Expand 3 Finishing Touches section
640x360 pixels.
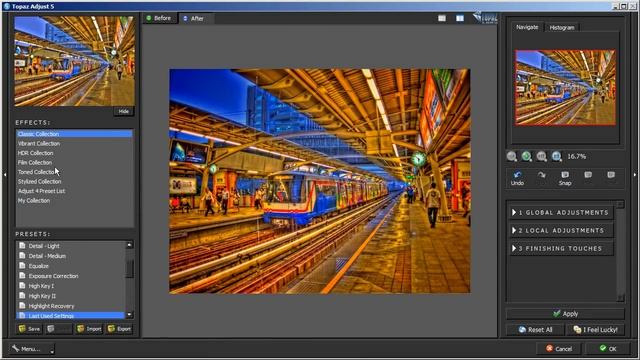[561, 249]
